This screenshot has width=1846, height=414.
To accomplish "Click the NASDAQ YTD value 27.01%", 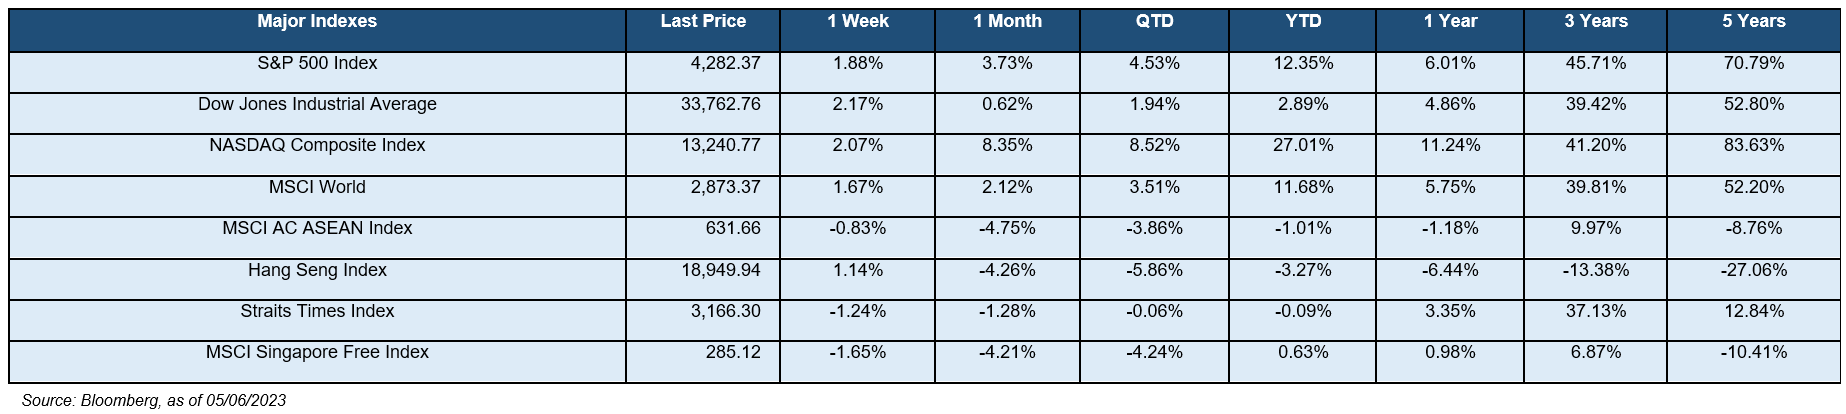I will pyautogui.click(x=1303, y=145).
